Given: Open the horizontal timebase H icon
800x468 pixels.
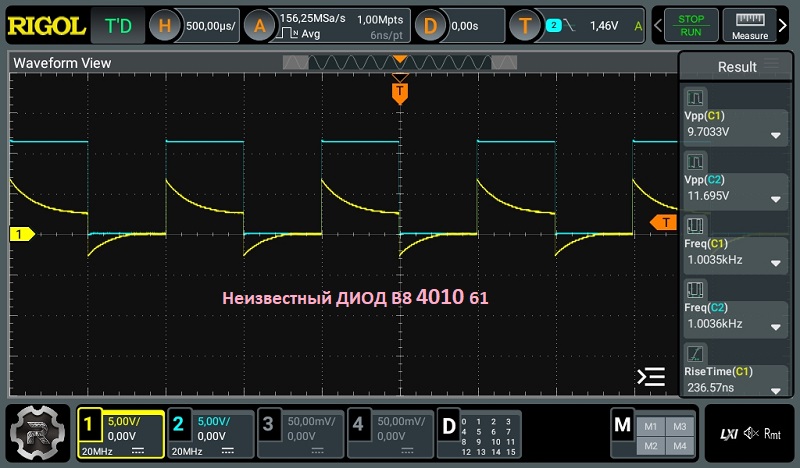Looking at the screenshot, I should [x=167, y=25].
